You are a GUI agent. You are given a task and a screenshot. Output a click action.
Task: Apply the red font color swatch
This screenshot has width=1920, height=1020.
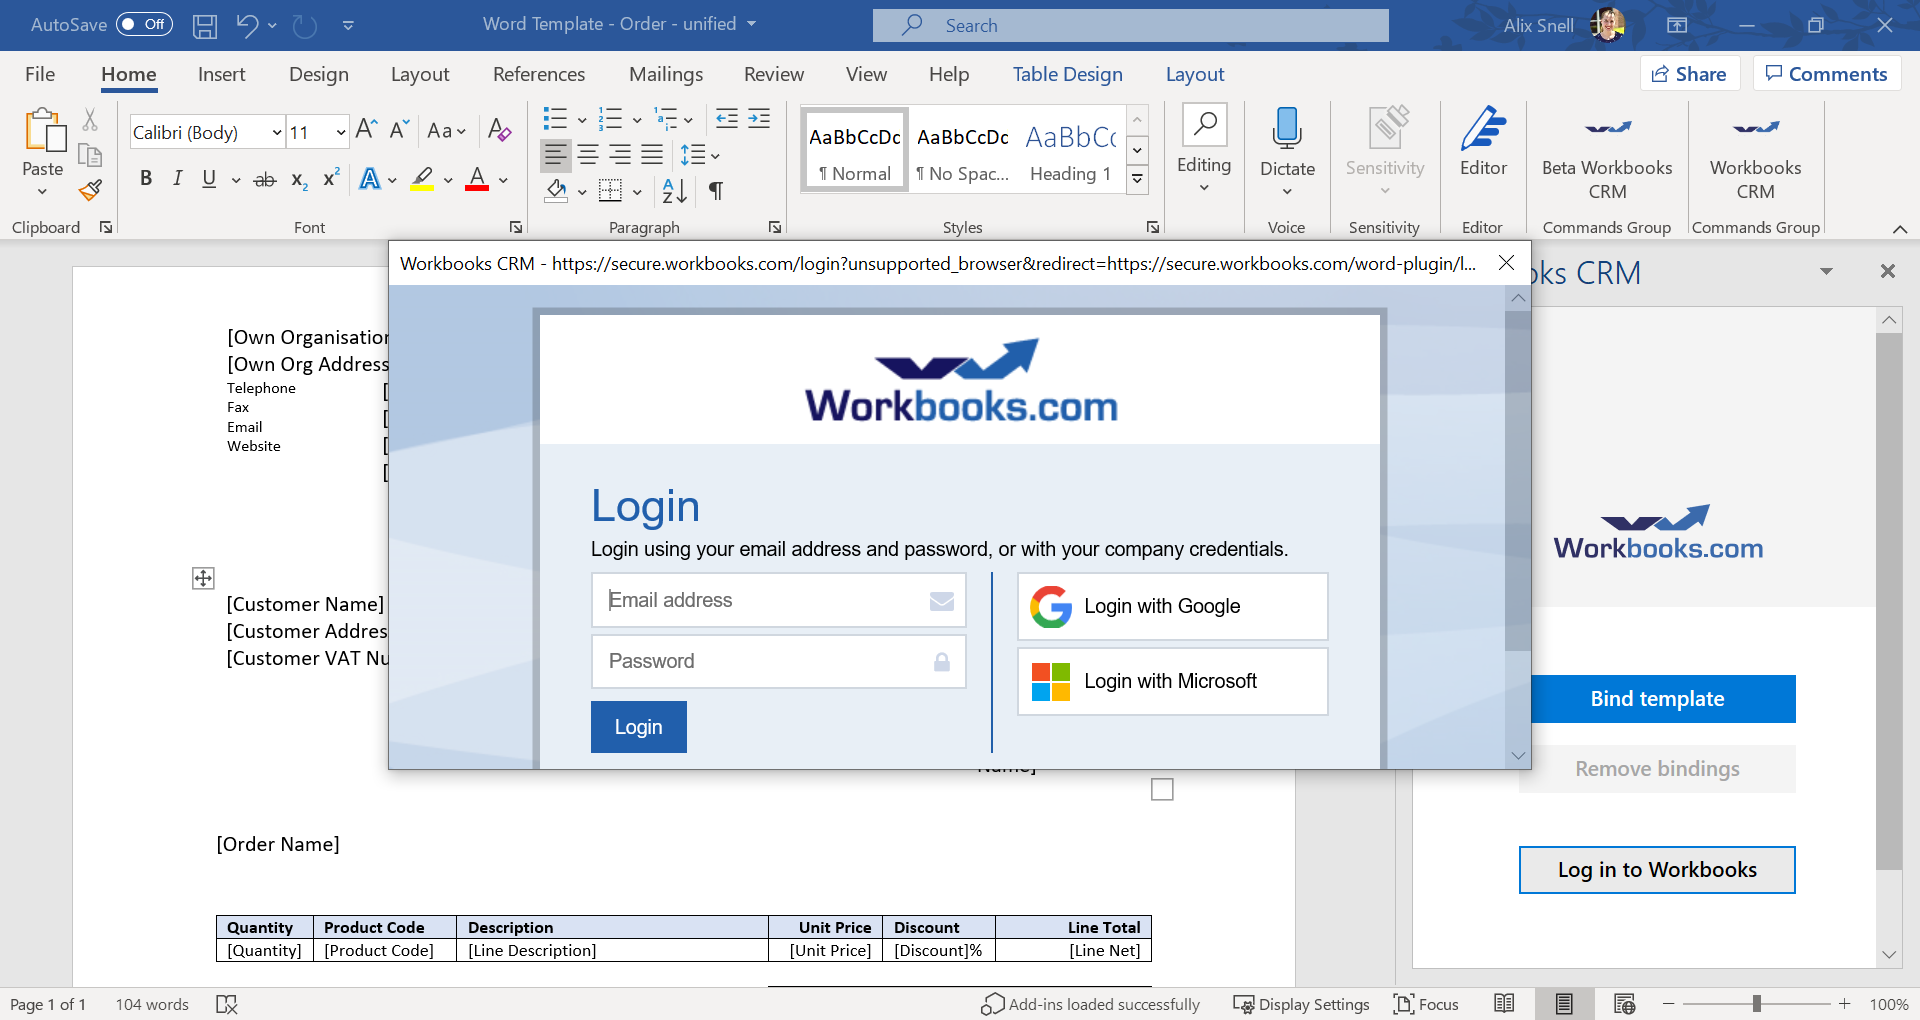[477, 180]
